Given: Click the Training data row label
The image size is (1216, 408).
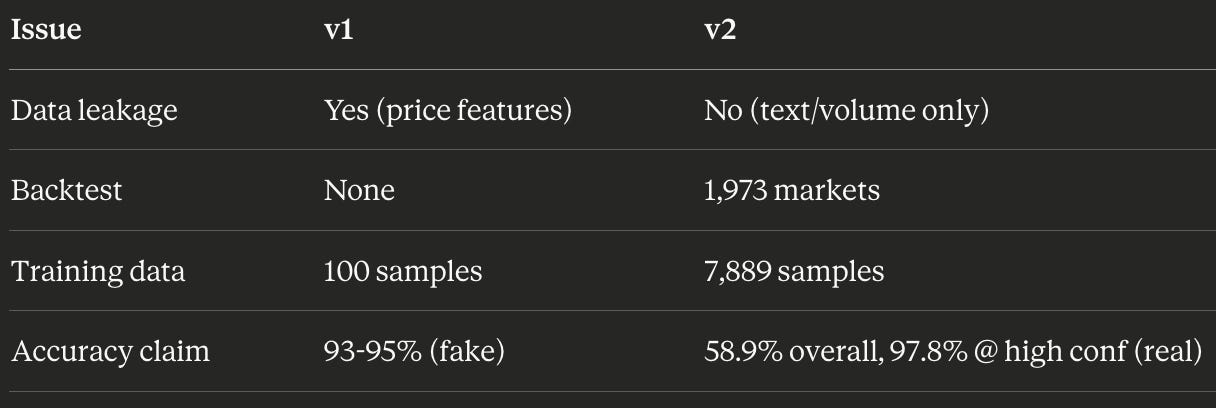Looking at the screenshot, I should tap(98, 271).
